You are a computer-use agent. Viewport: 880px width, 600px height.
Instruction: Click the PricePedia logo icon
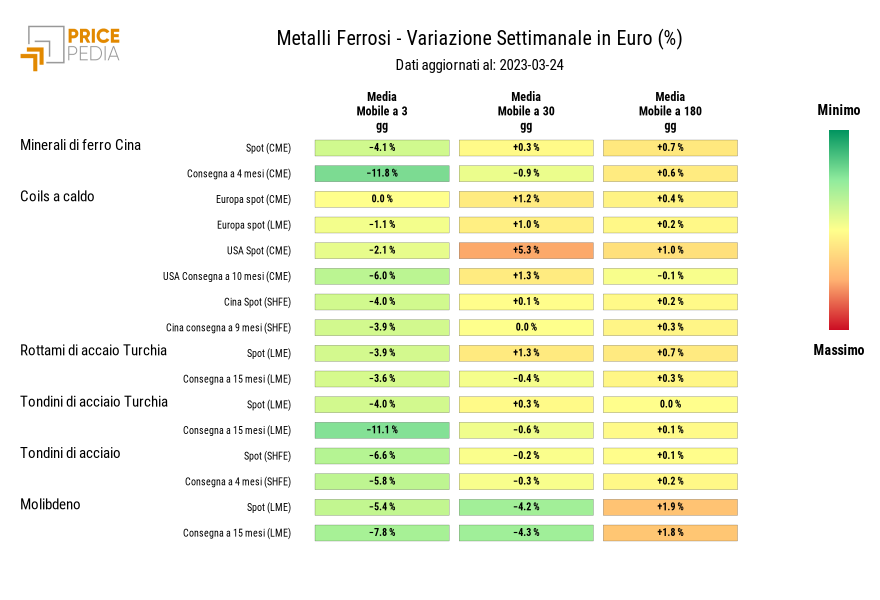pyautogui.click(x=42, y=46)
